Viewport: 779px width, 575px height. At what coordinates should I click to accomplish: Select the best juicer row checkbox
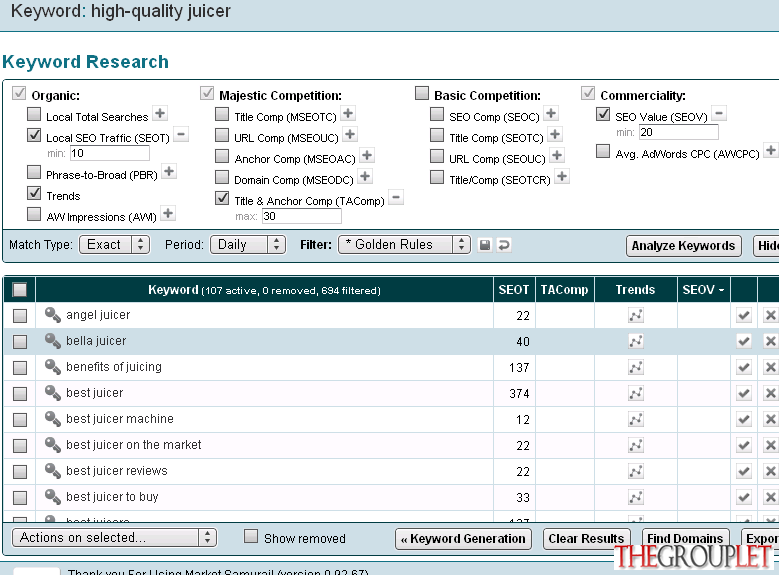click(20, 394)
